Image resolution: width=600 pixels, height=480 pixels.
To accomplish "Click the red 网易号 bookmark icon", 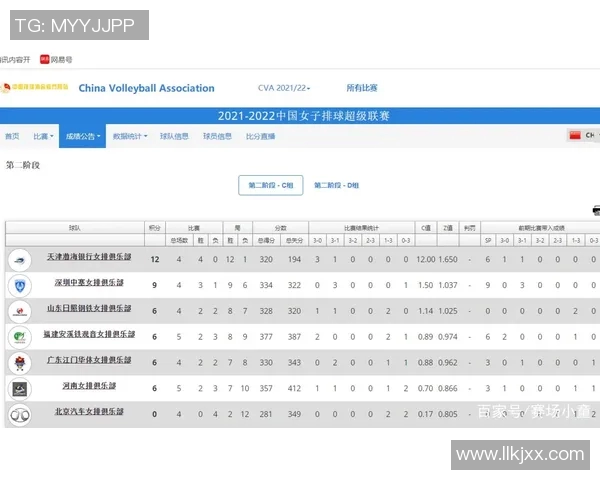I will coord(44,59).
